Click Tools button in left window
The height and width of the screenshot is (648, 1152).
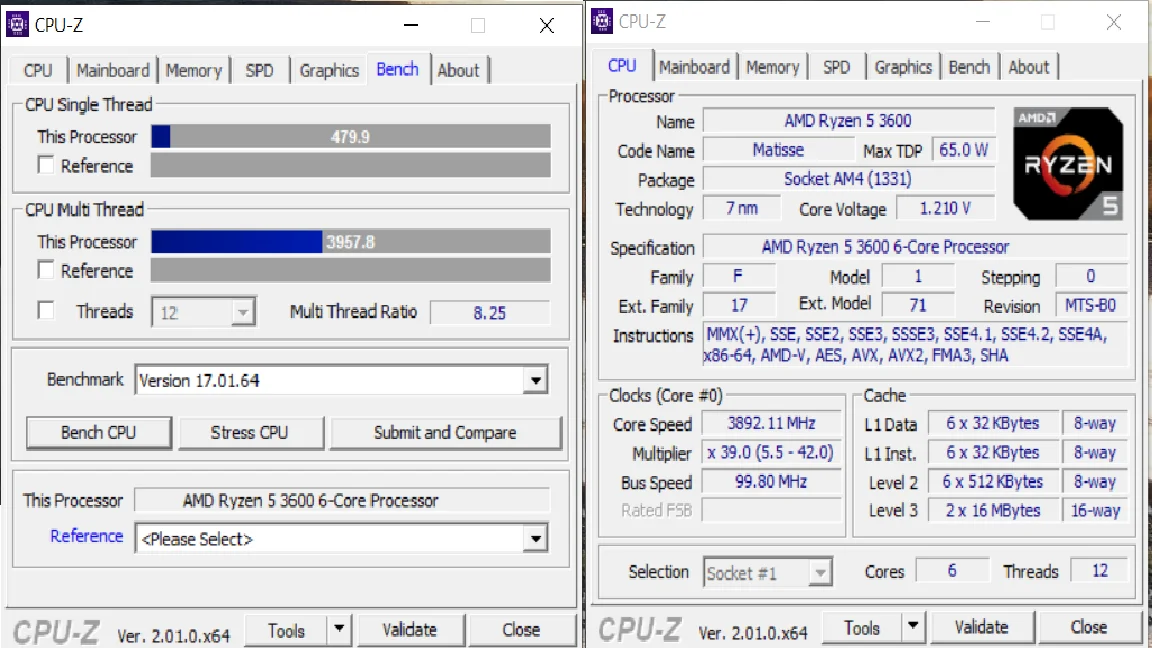[286, 630]
